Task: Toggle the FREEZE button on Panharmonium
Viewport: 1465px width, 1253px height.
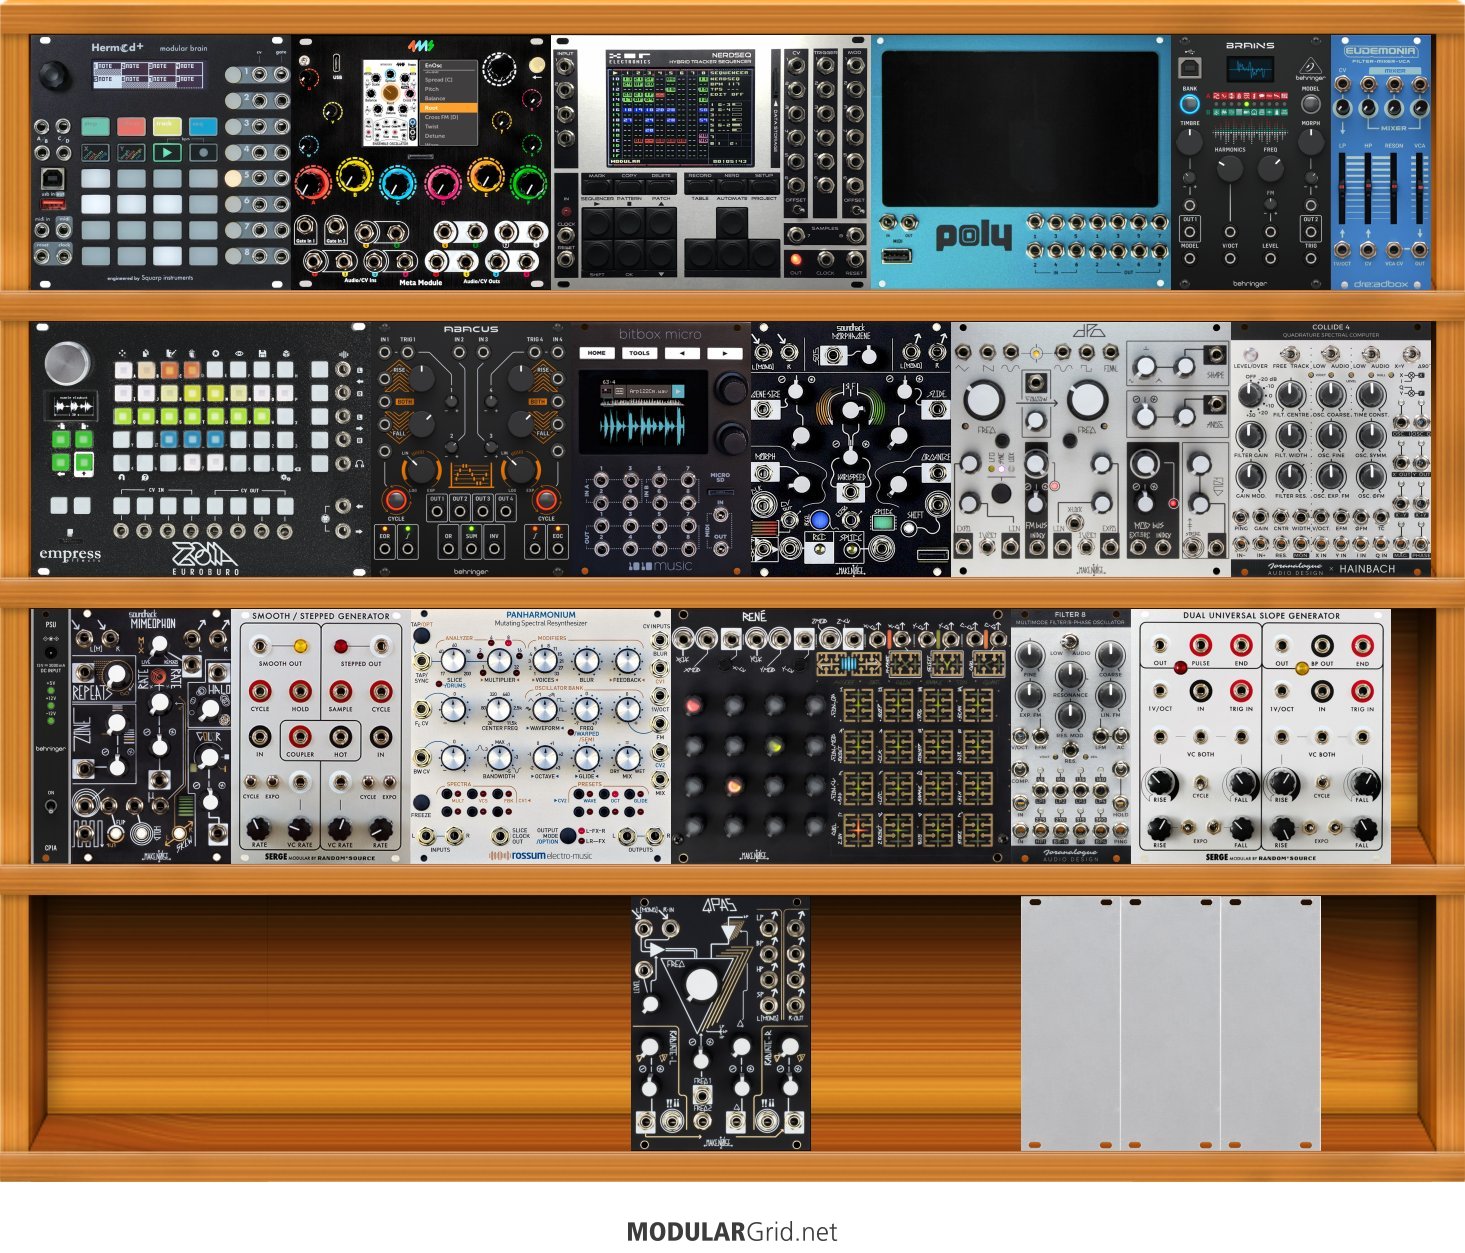Action: (422, 802)
